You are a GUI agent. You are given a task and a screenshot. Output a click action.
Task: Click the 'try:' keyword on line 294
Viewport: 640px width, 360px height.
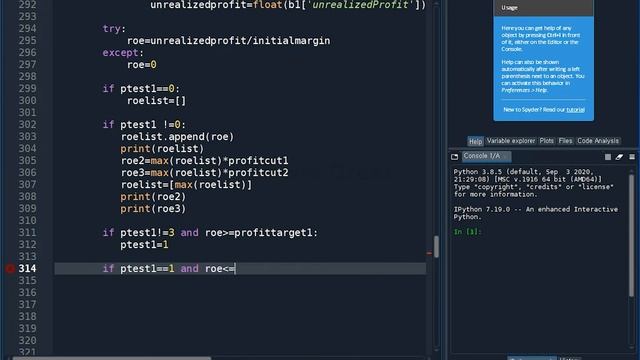point(114,29)
